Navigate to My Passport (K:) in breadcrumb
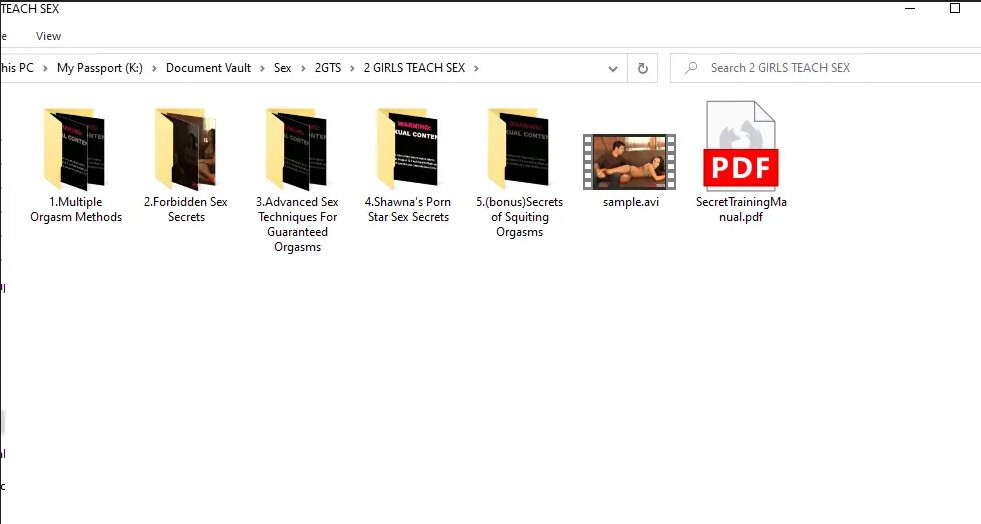 (x=99, y=68)
